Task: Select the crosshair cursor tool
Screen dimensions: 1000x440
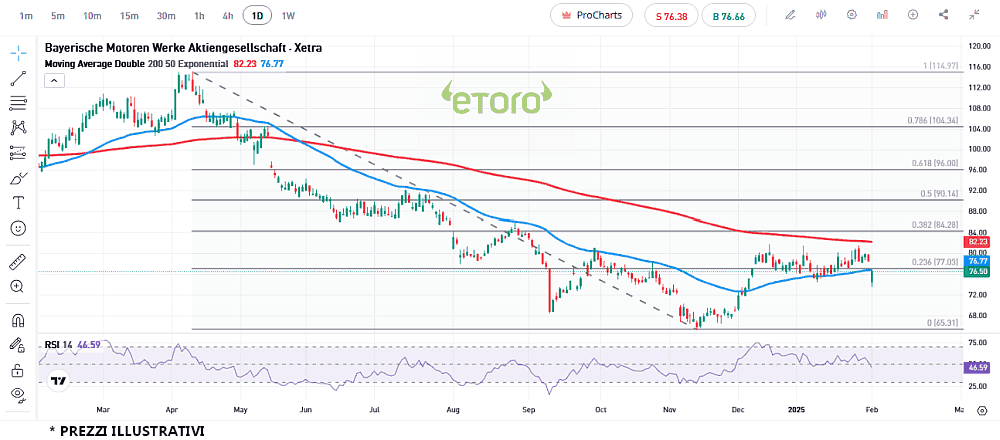Action: pos(18,52)
